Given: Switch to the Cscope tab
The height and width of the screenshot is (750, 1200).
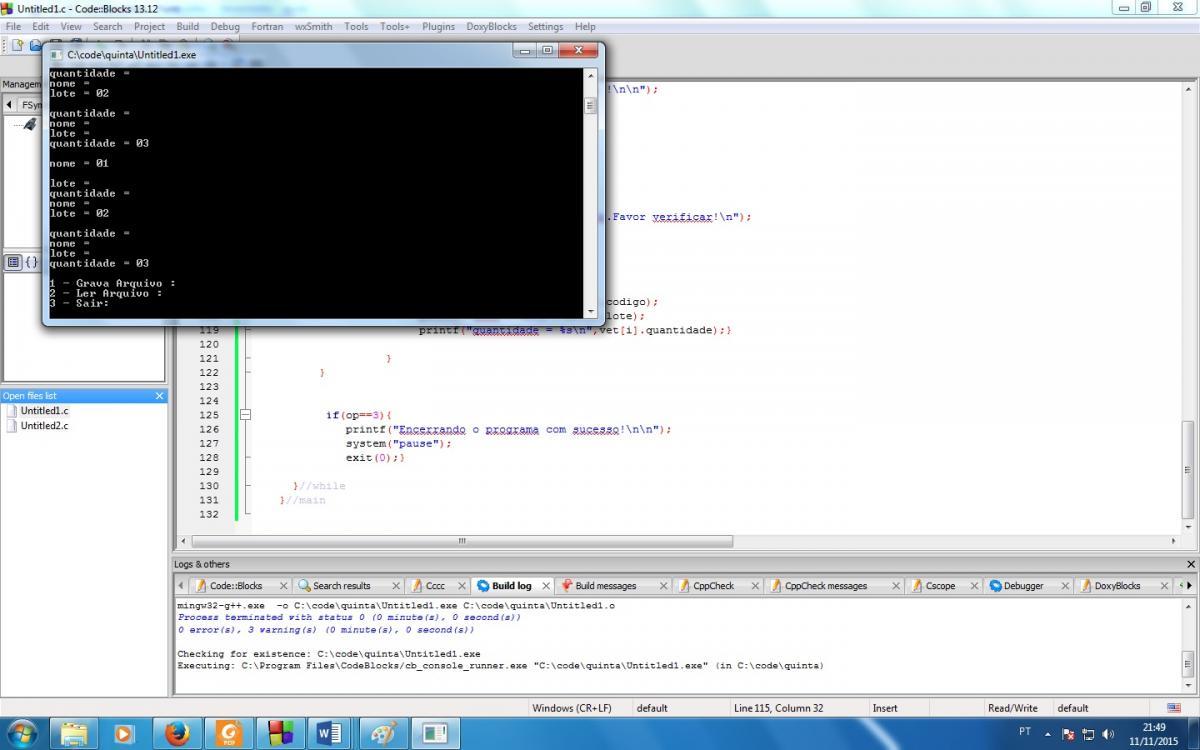Looking at the screenshot, I should [940, 586].
